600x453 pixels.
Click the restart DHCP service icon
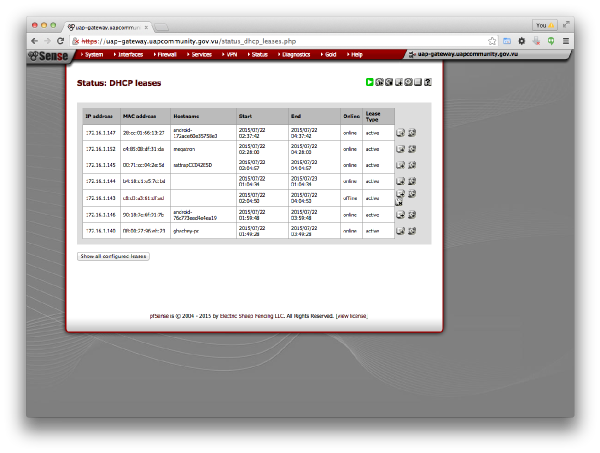point(379,82)
